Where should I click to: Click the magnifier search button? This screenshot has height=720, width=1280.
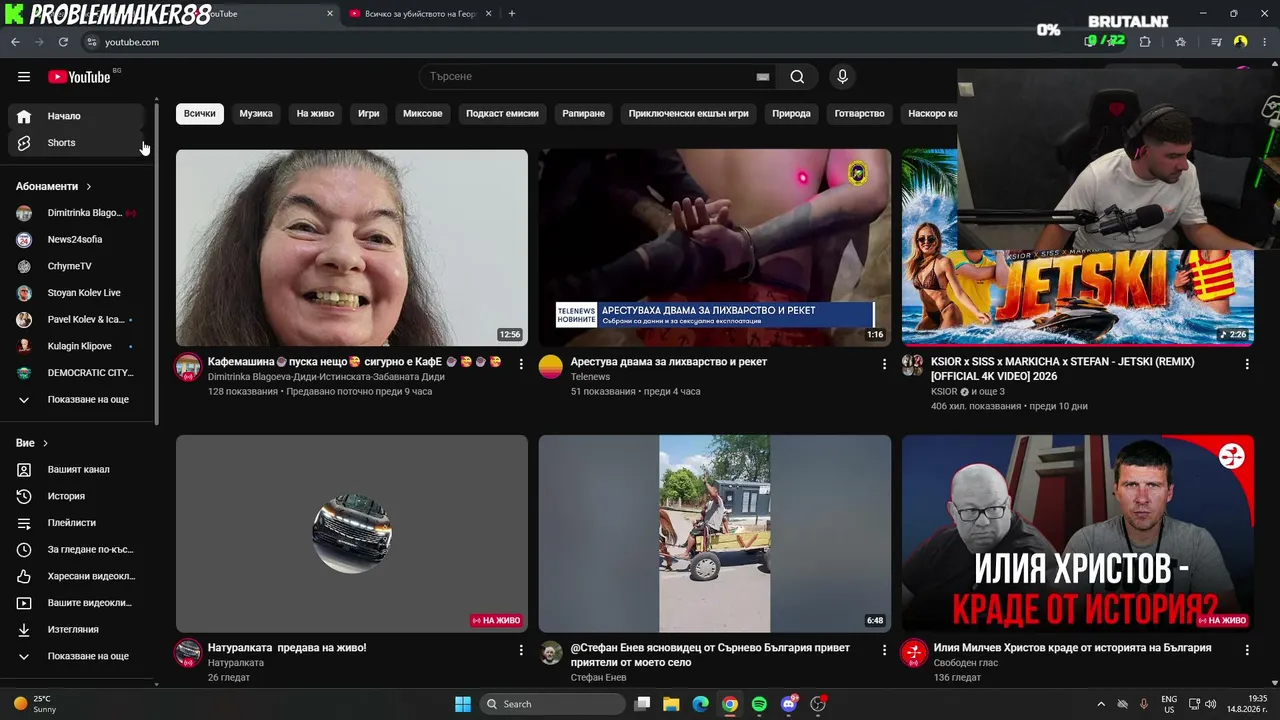click(x=797, y=77)
